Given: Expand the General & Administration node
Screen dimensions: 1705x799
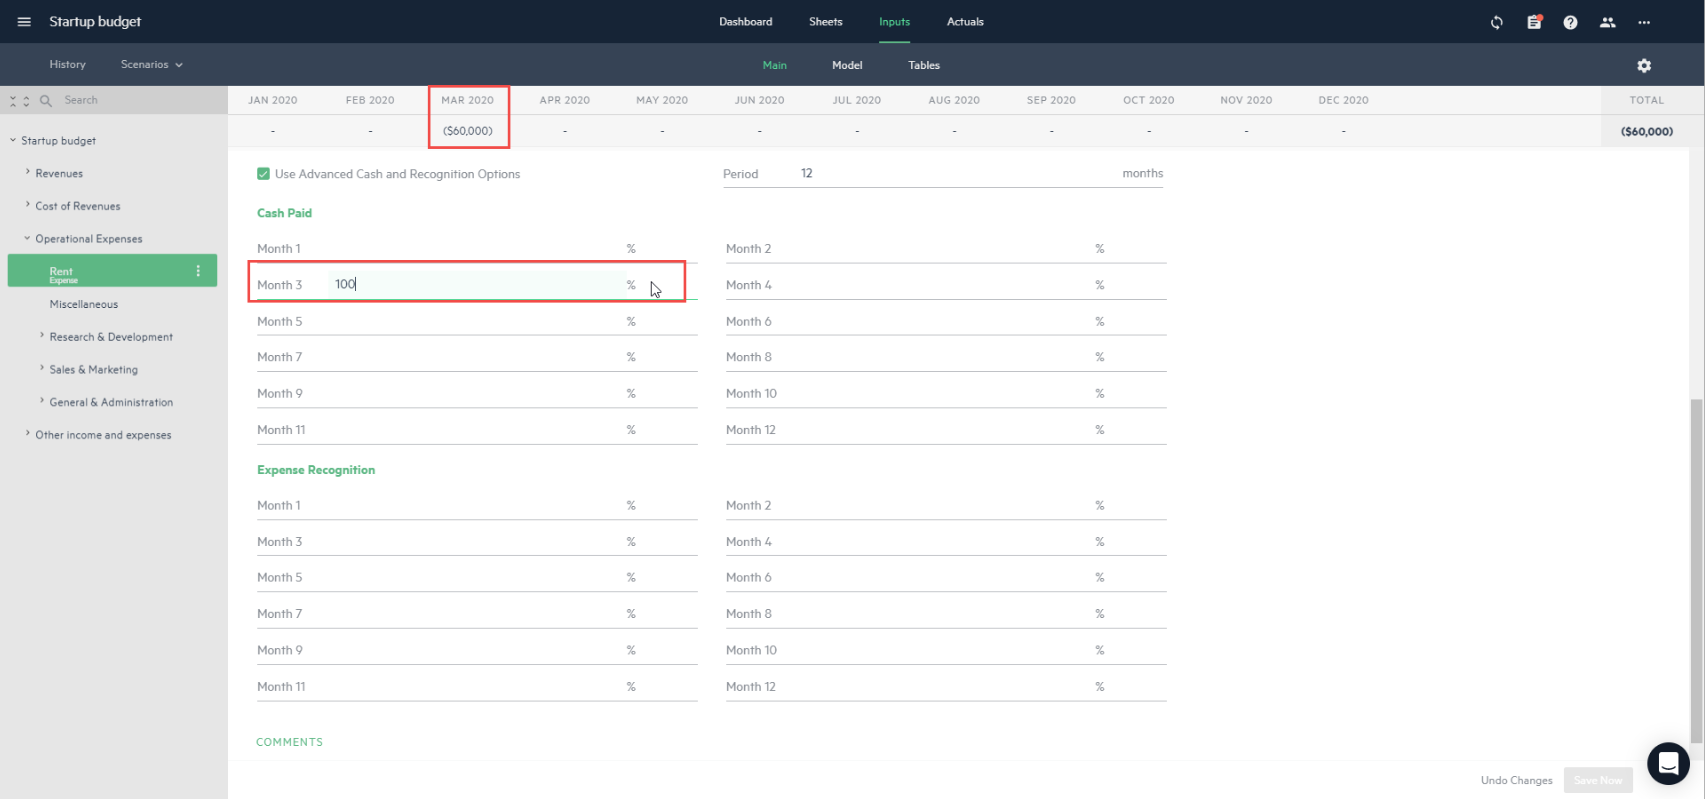Looking at the screenshot, I should 42,402.
